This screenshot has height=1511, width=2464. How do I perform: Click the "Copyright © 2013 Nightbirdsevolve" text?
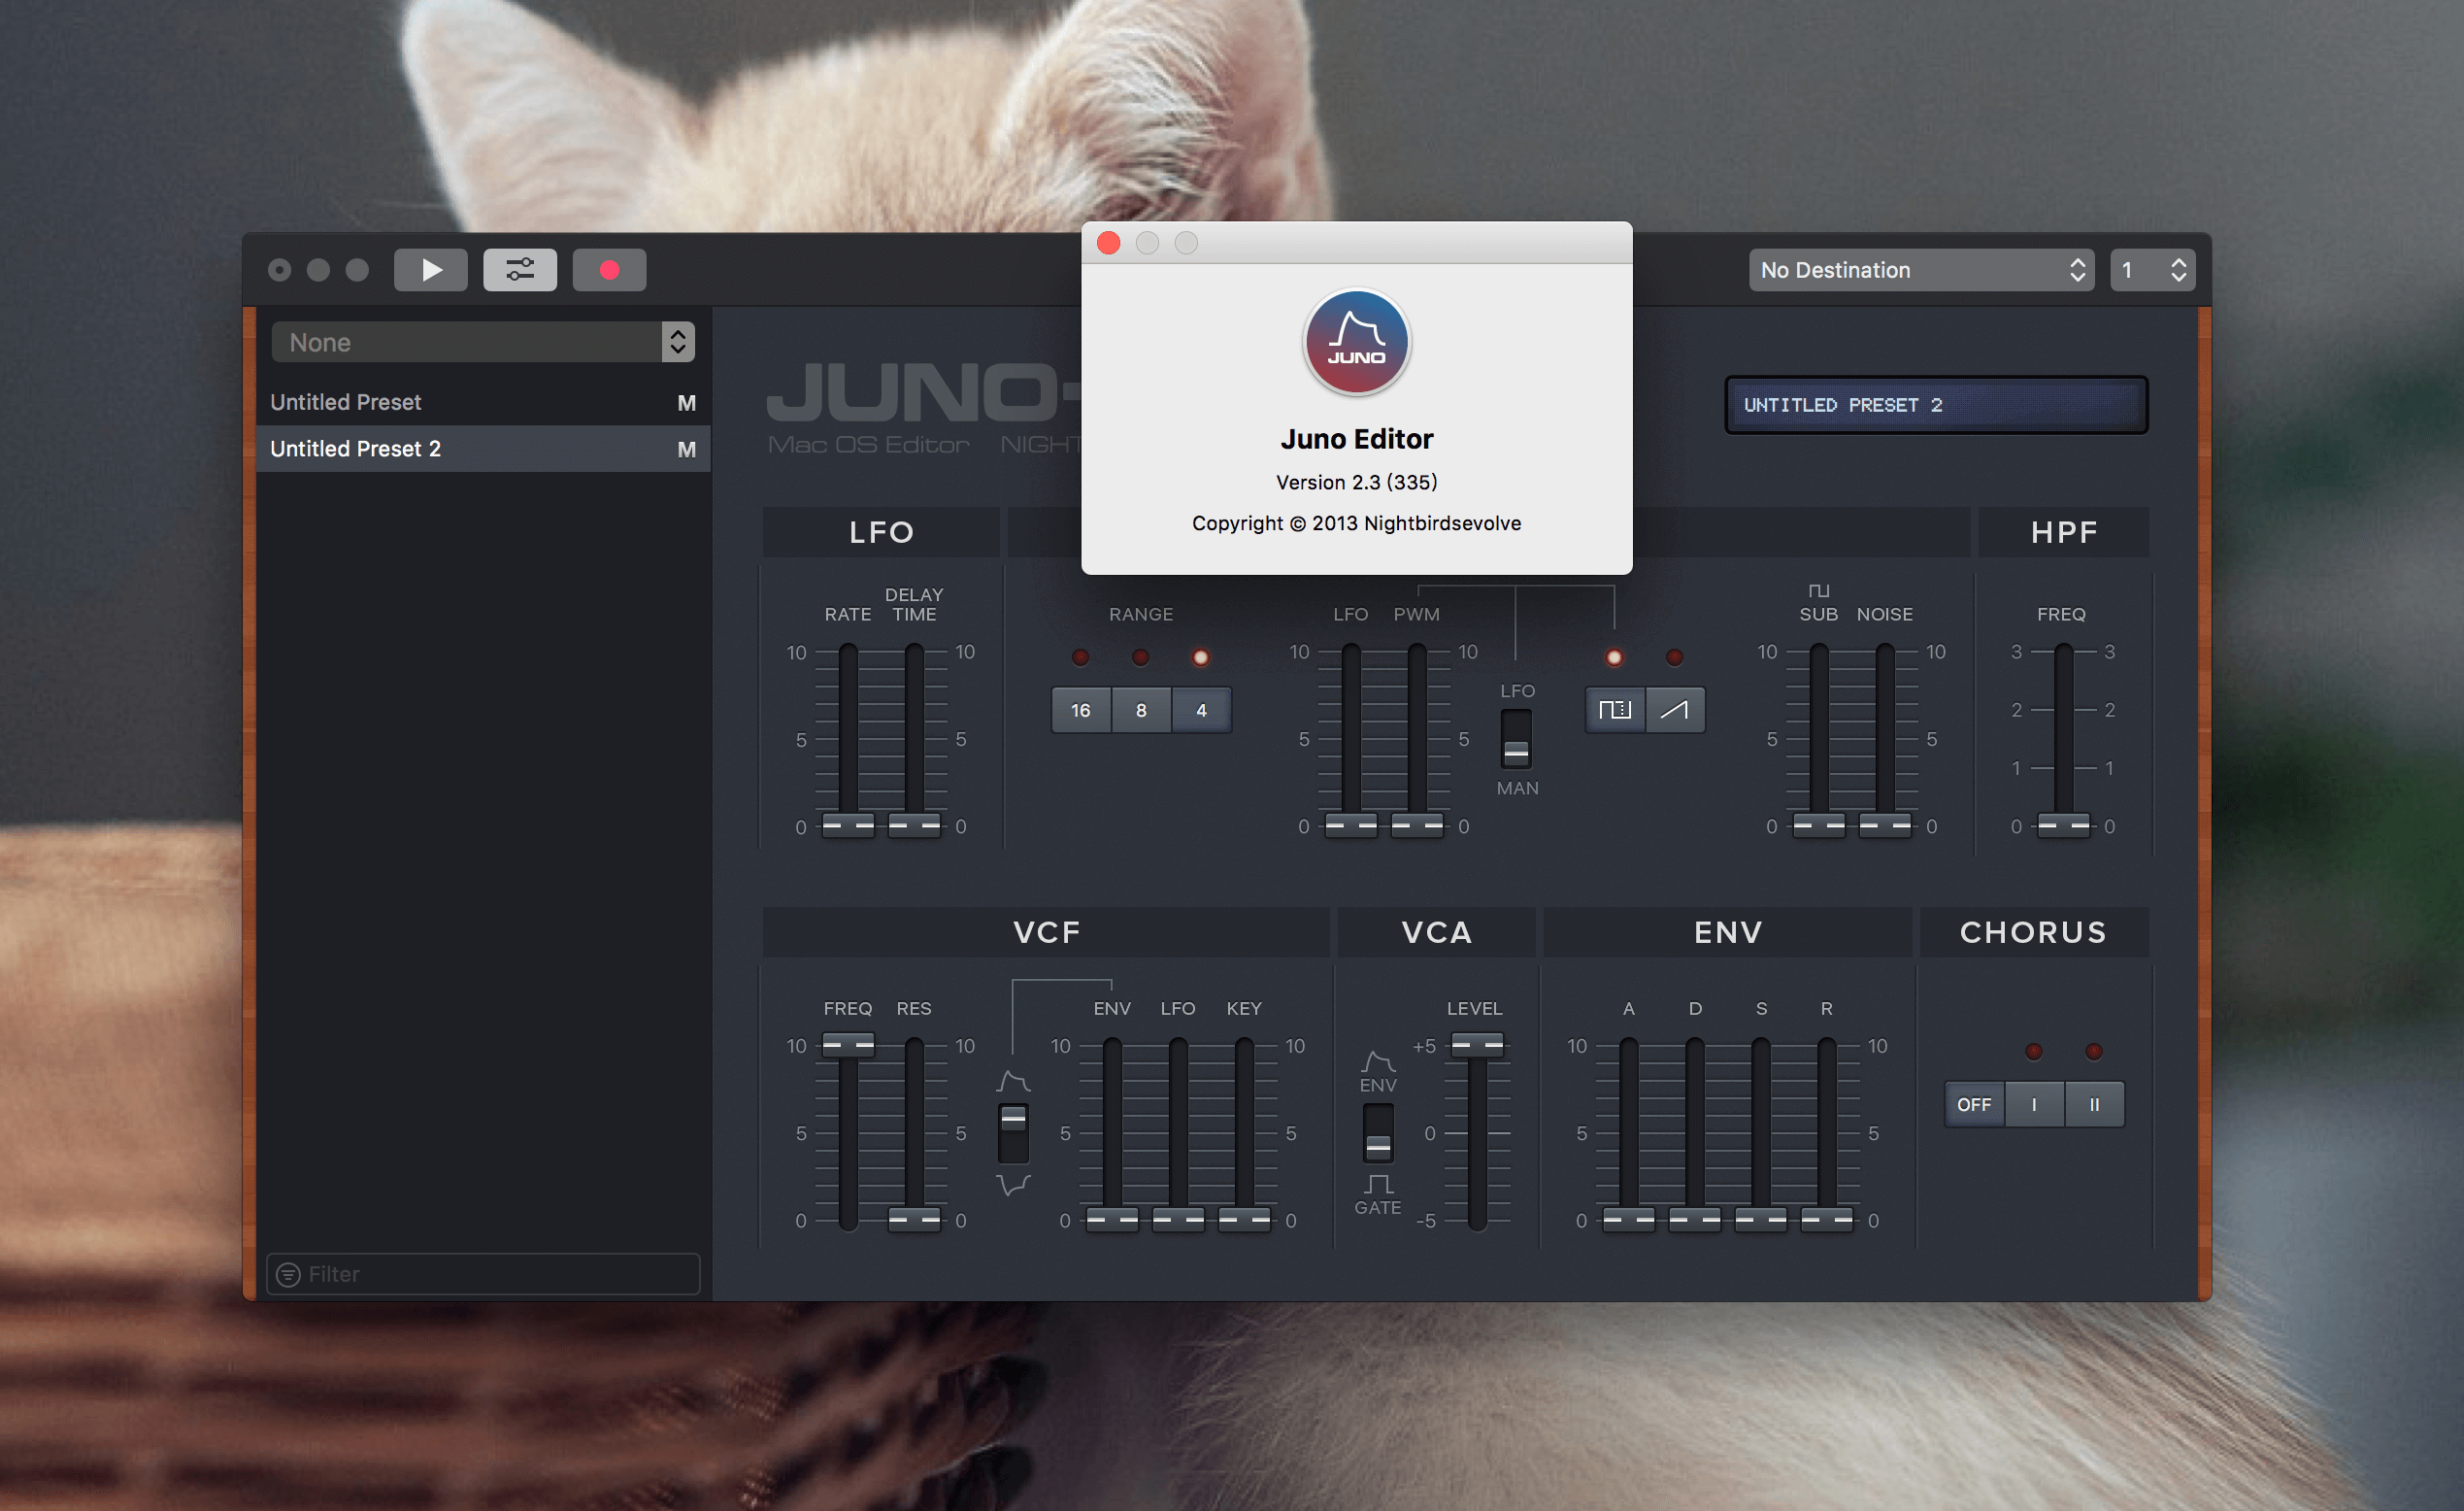coord(1356,523)
